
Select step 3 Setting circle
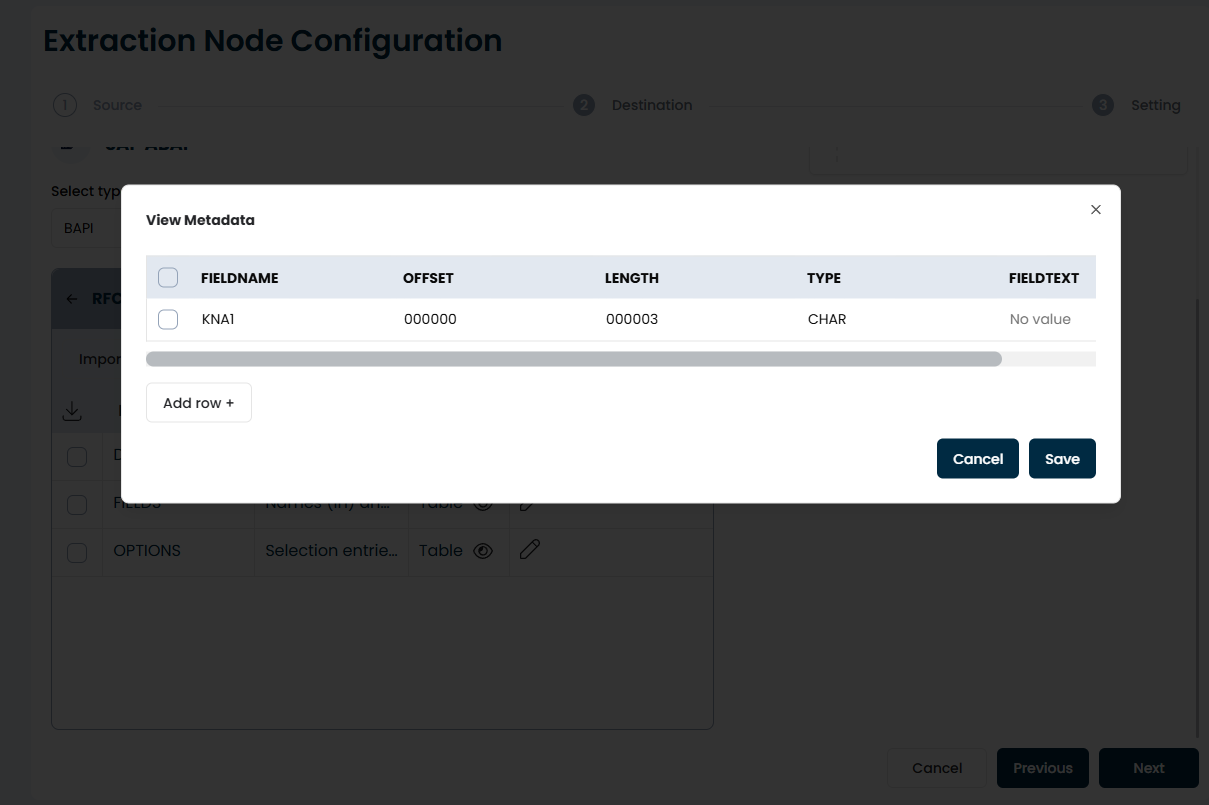coord(1102,105)
